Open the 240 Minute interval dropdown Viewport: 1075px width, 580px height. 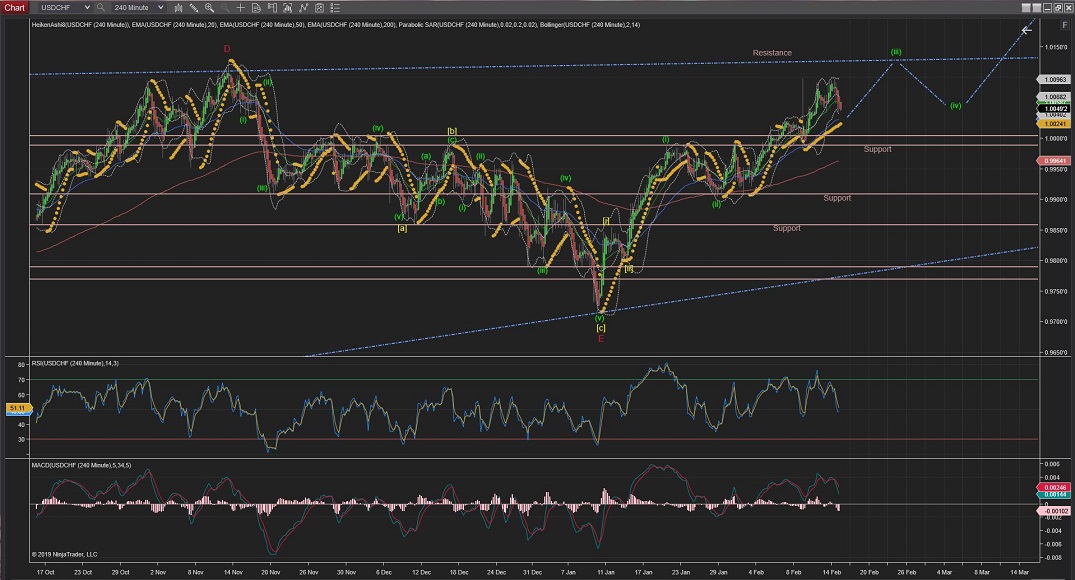click(138, 8)
